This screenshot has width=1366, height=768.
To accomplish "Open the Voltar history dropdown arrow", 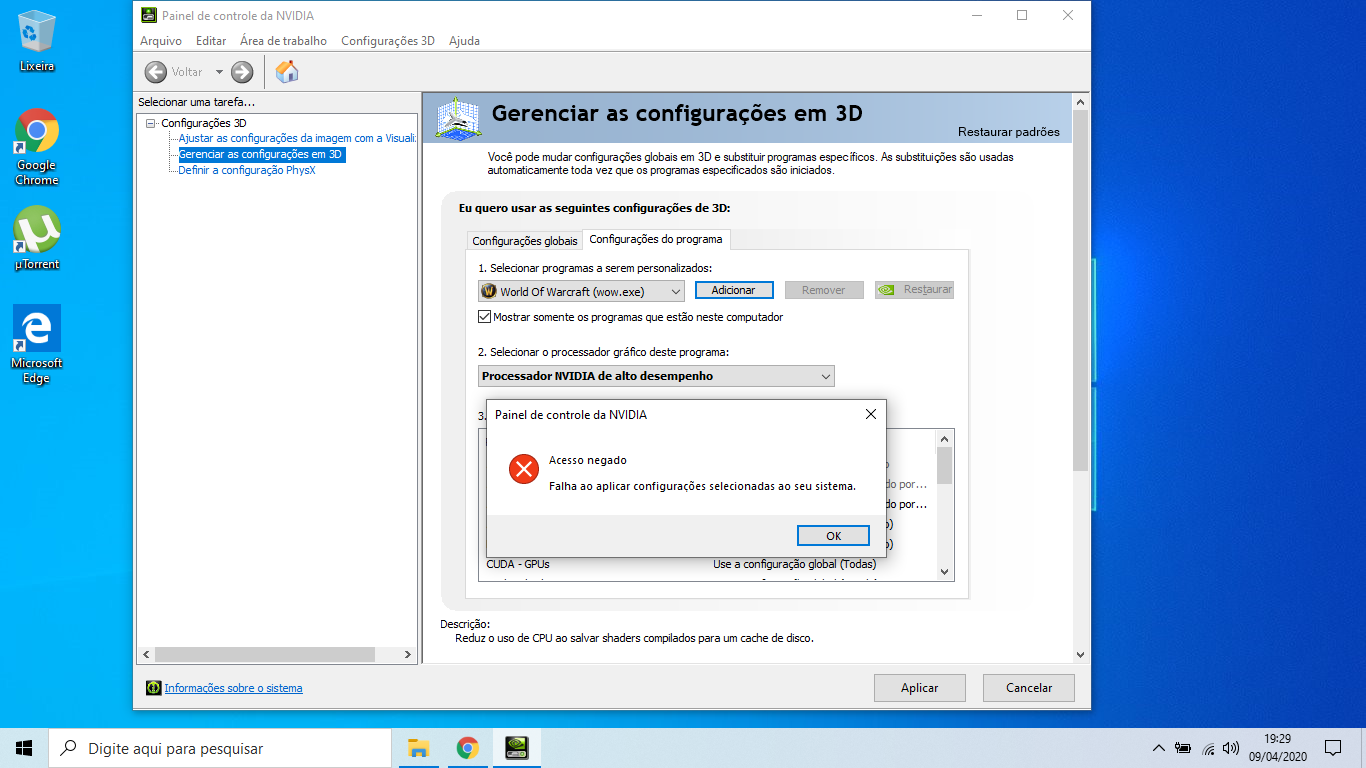I will pos(219,72).
